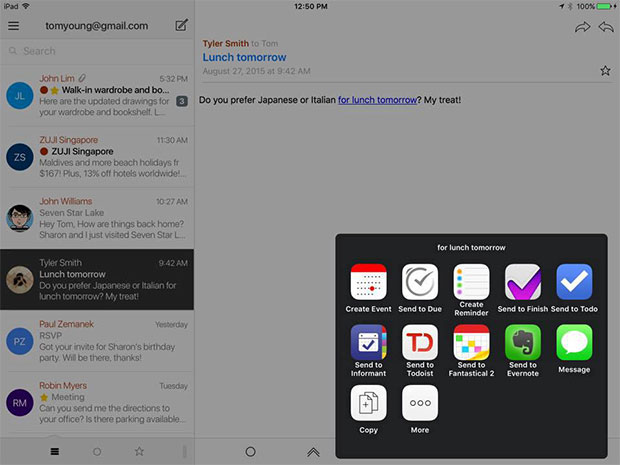620x465 pixels.
Task: Click Tyler Smith's avatar in selected row
Action: point(19,280)
